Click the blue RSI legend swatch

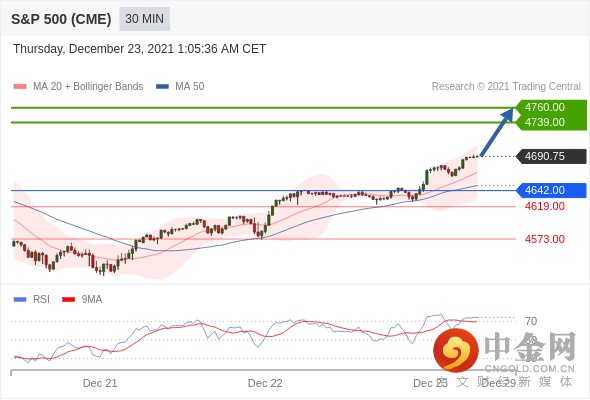(20, 300)
